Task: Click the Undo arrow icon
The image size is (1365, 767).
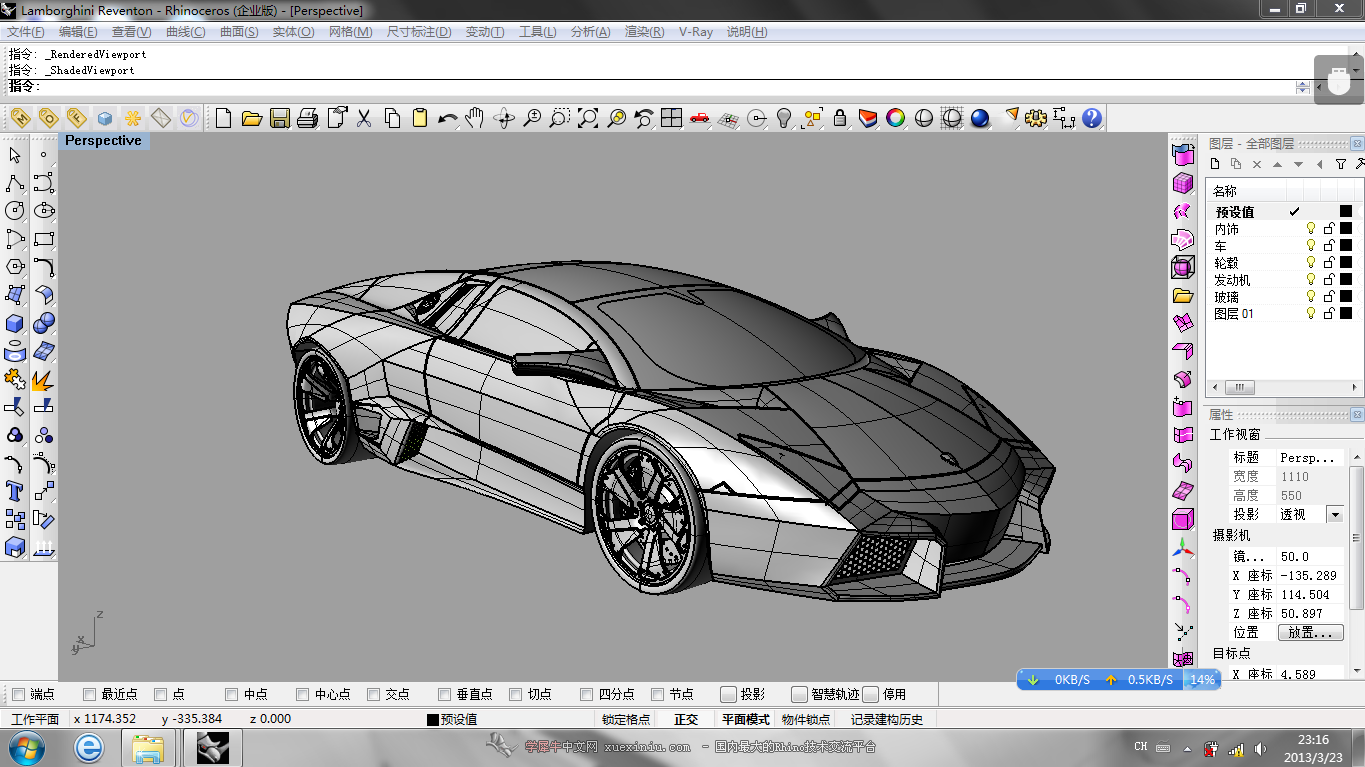Action: 448,118
